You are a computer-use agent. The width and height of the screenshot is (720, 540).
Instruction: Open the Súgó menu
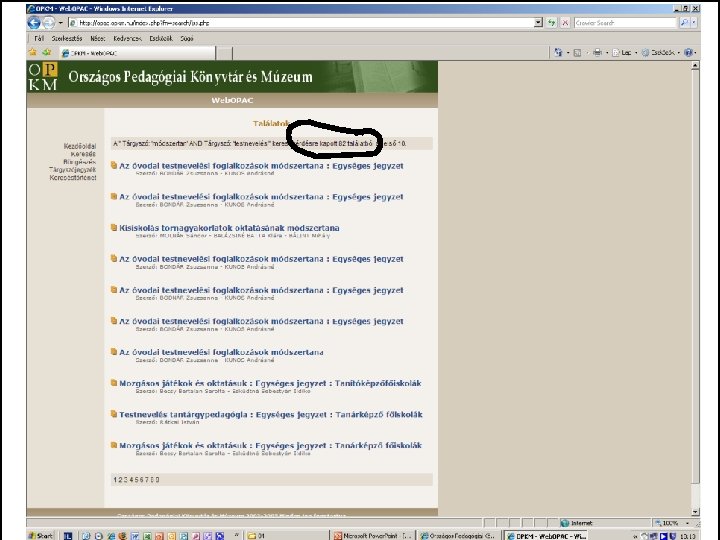(x=187, y=39)
